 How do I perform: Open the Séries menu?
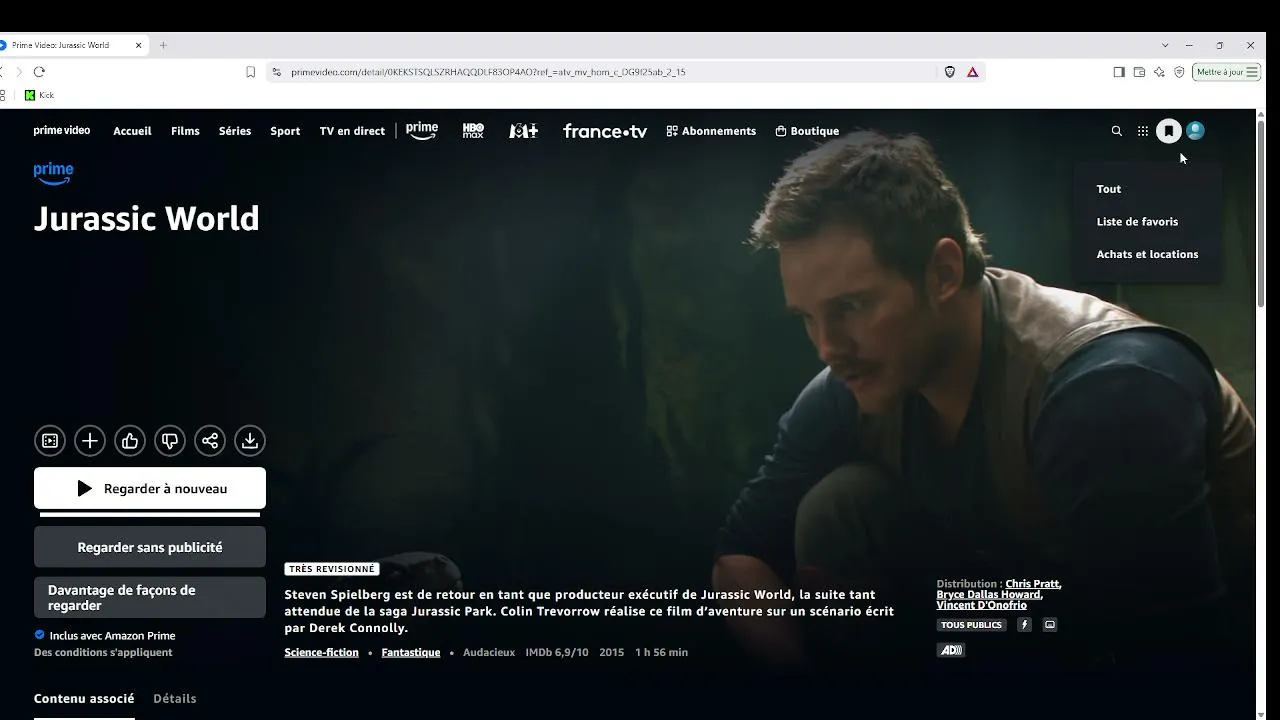click(235, 131)
